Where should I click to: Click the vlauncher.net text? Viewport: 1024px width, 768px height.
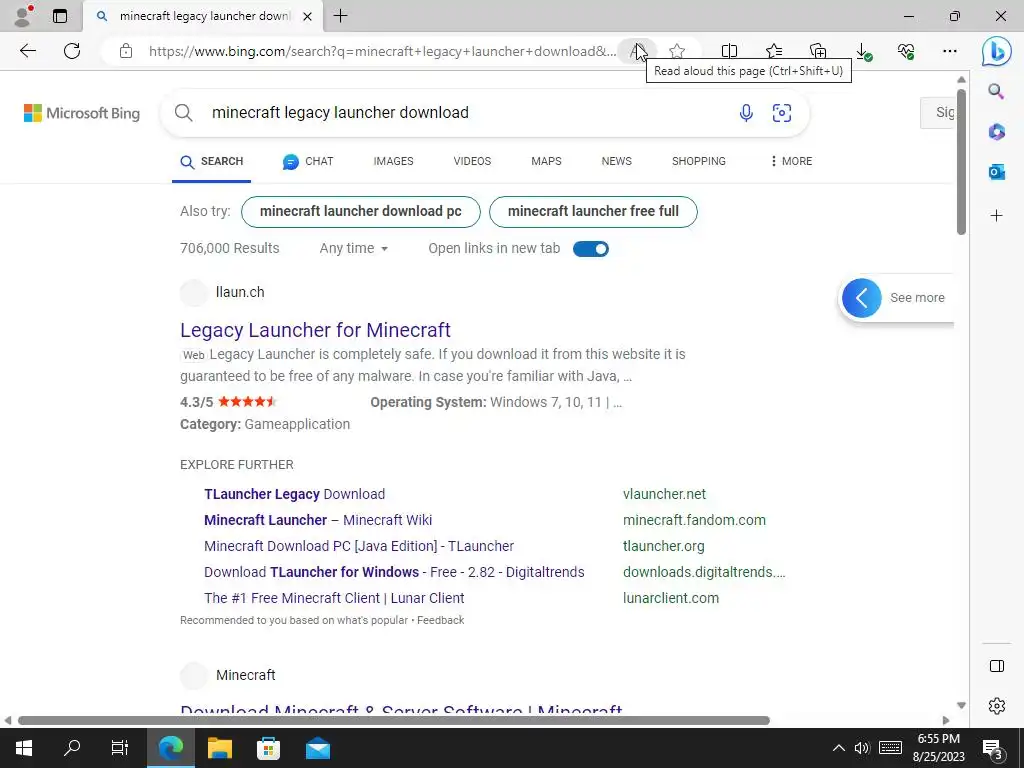click(x=664, y=494)
